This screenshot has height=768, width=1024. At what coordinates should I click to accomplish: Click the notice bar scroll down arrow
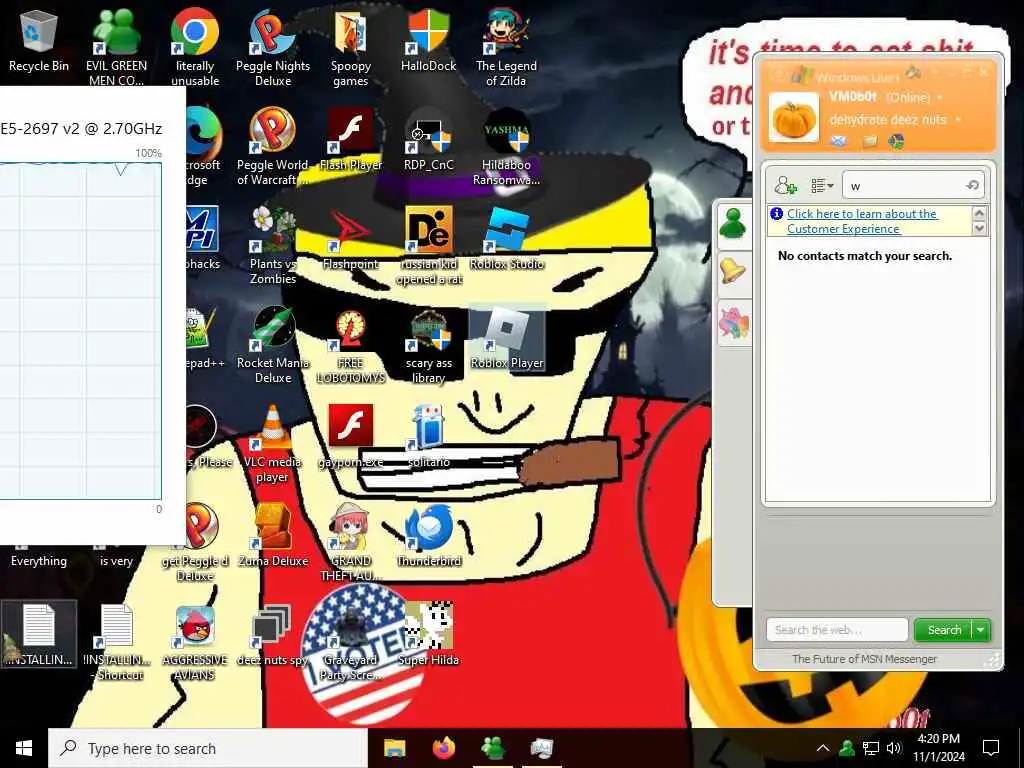tap(979, 228)
